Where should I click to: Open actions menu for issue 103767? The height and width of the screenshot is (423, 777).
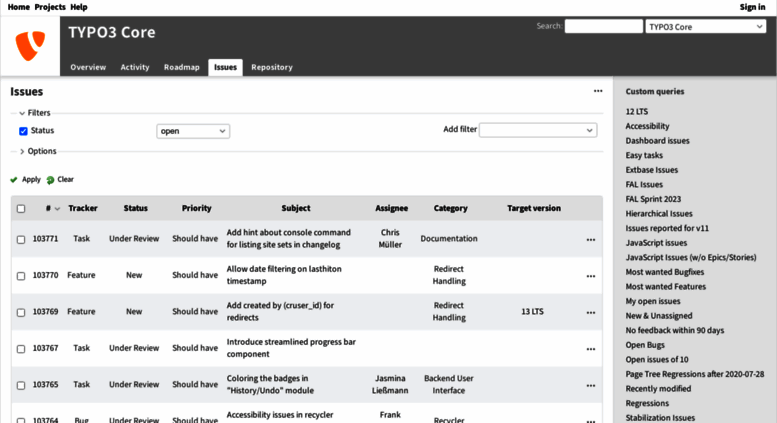(x=591, y=349)
